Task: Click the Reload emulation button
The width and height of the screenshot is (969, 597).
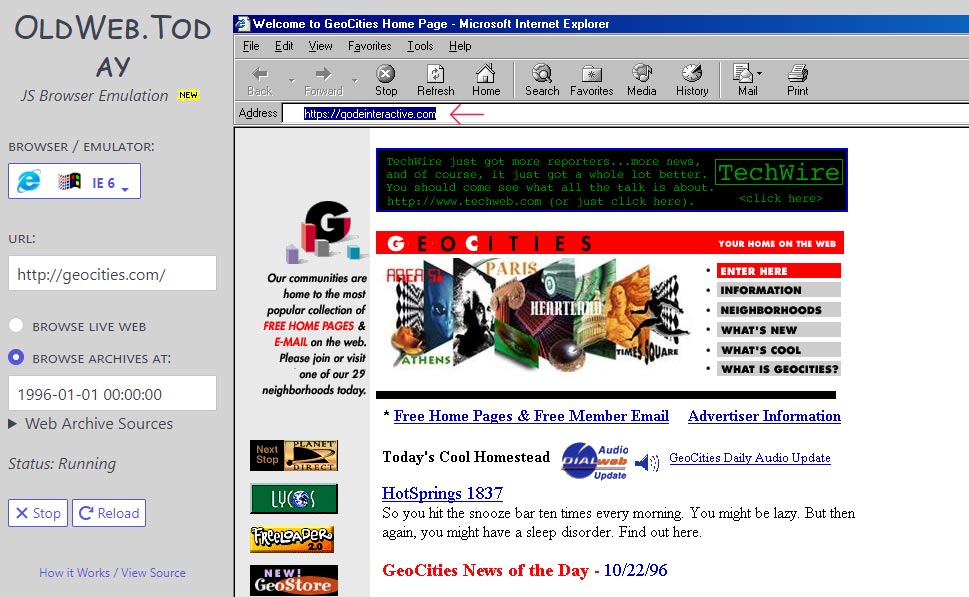Action: pos(109,513)
